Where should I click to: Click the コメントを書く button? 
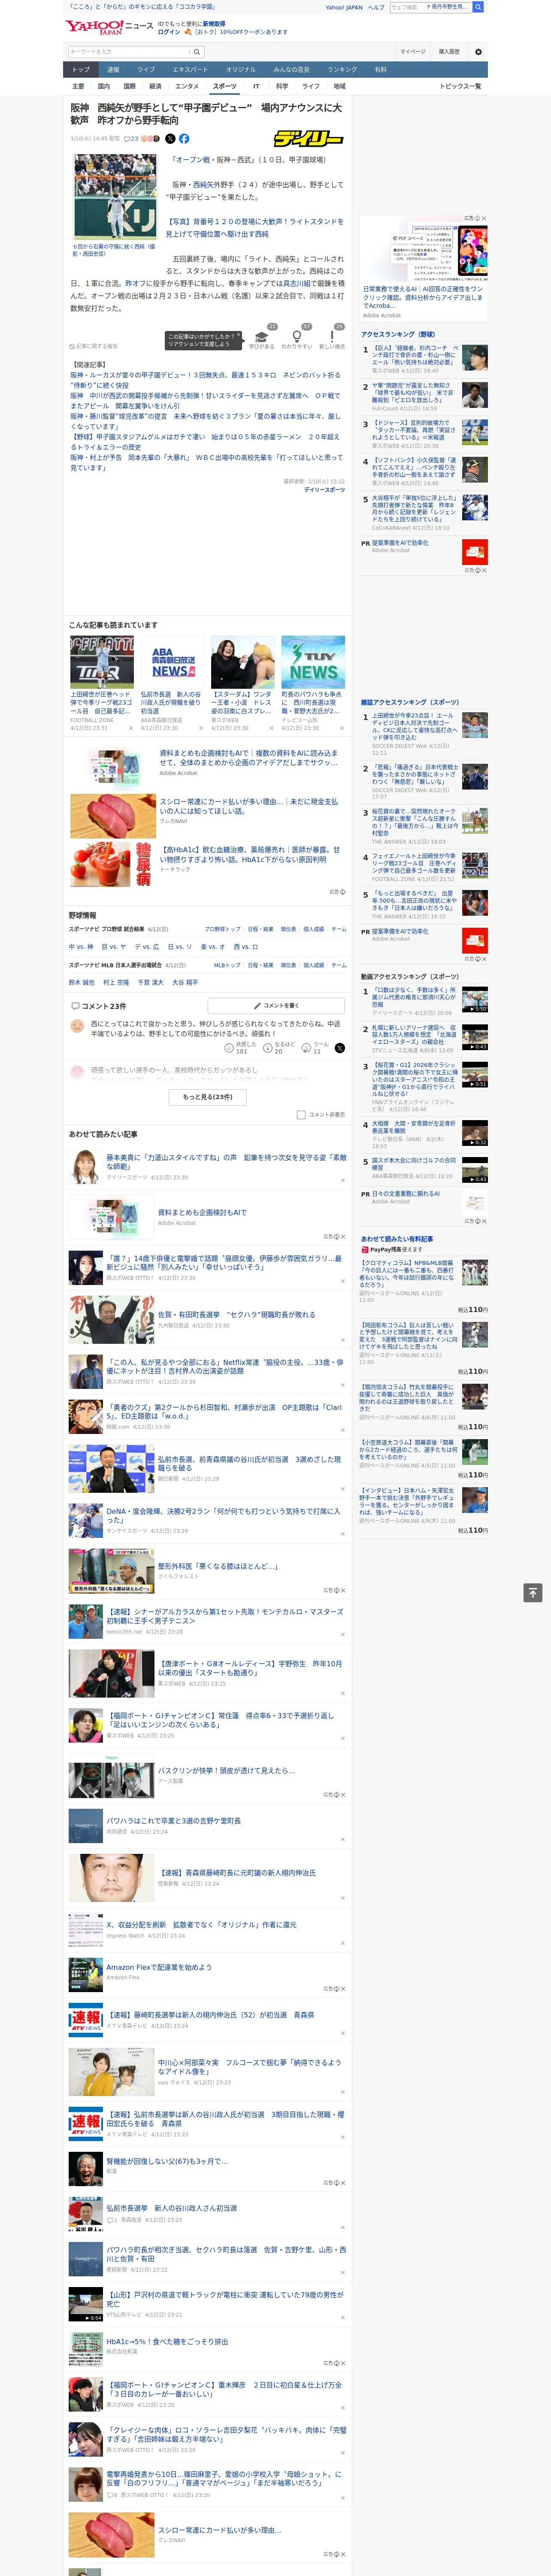tap(276, 1005)
